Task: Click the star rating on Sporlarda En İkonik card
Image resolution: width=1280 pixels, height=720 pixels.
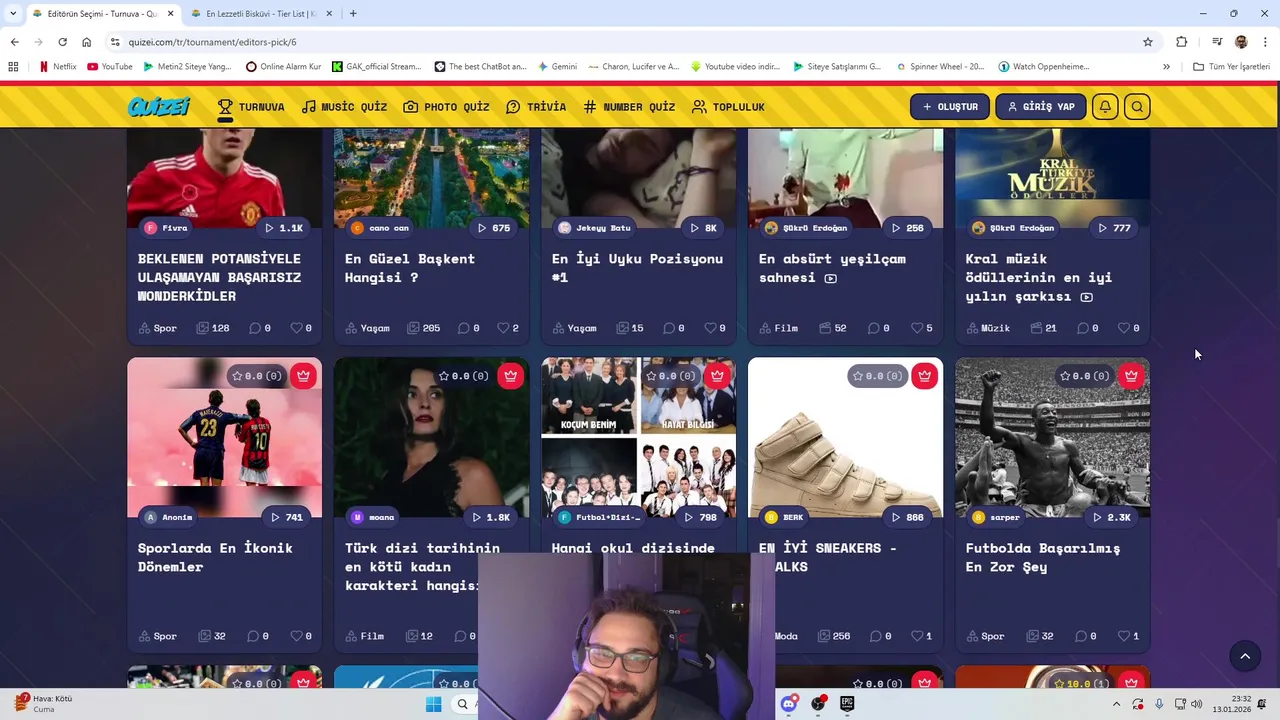Action: coord(256,376)
